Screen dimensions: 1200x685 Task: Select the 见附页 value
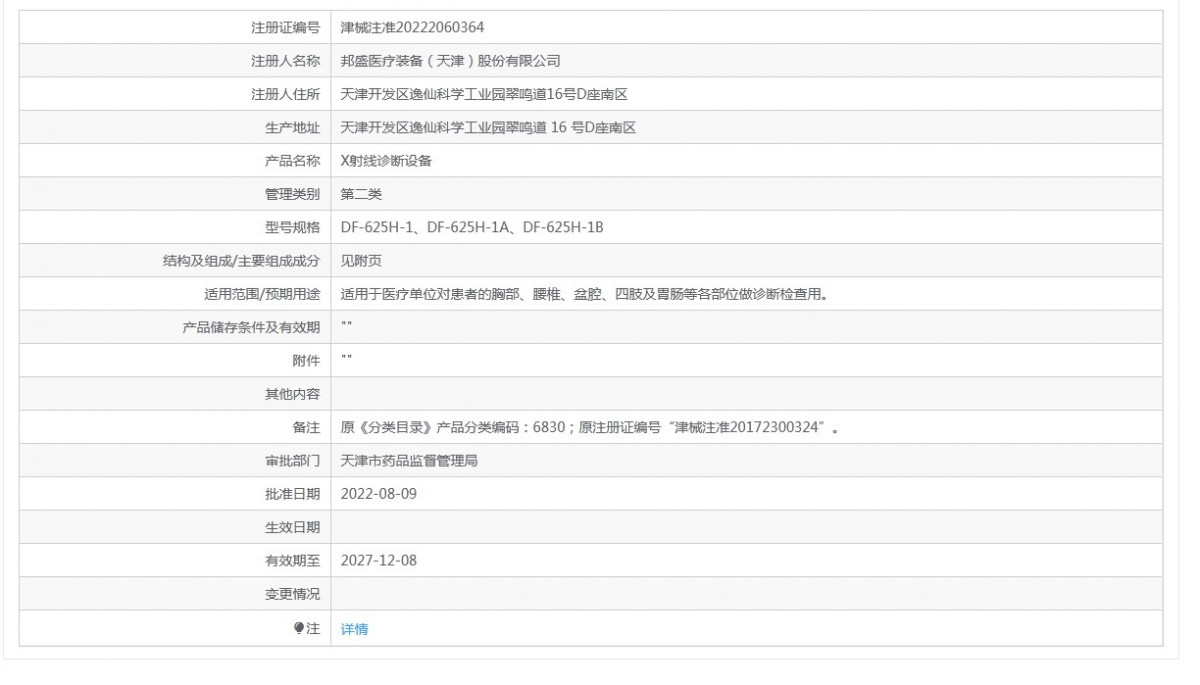tap(361, 261)
